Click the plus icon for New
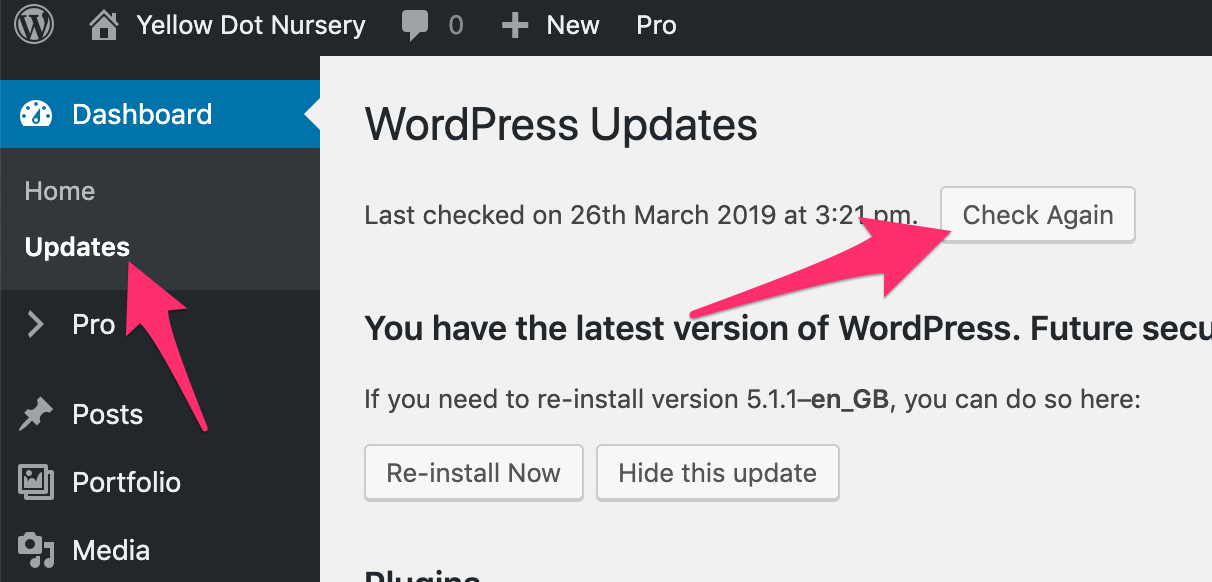Image resolution: width=1212 pixels, height=582 pixels. (515, 25)
